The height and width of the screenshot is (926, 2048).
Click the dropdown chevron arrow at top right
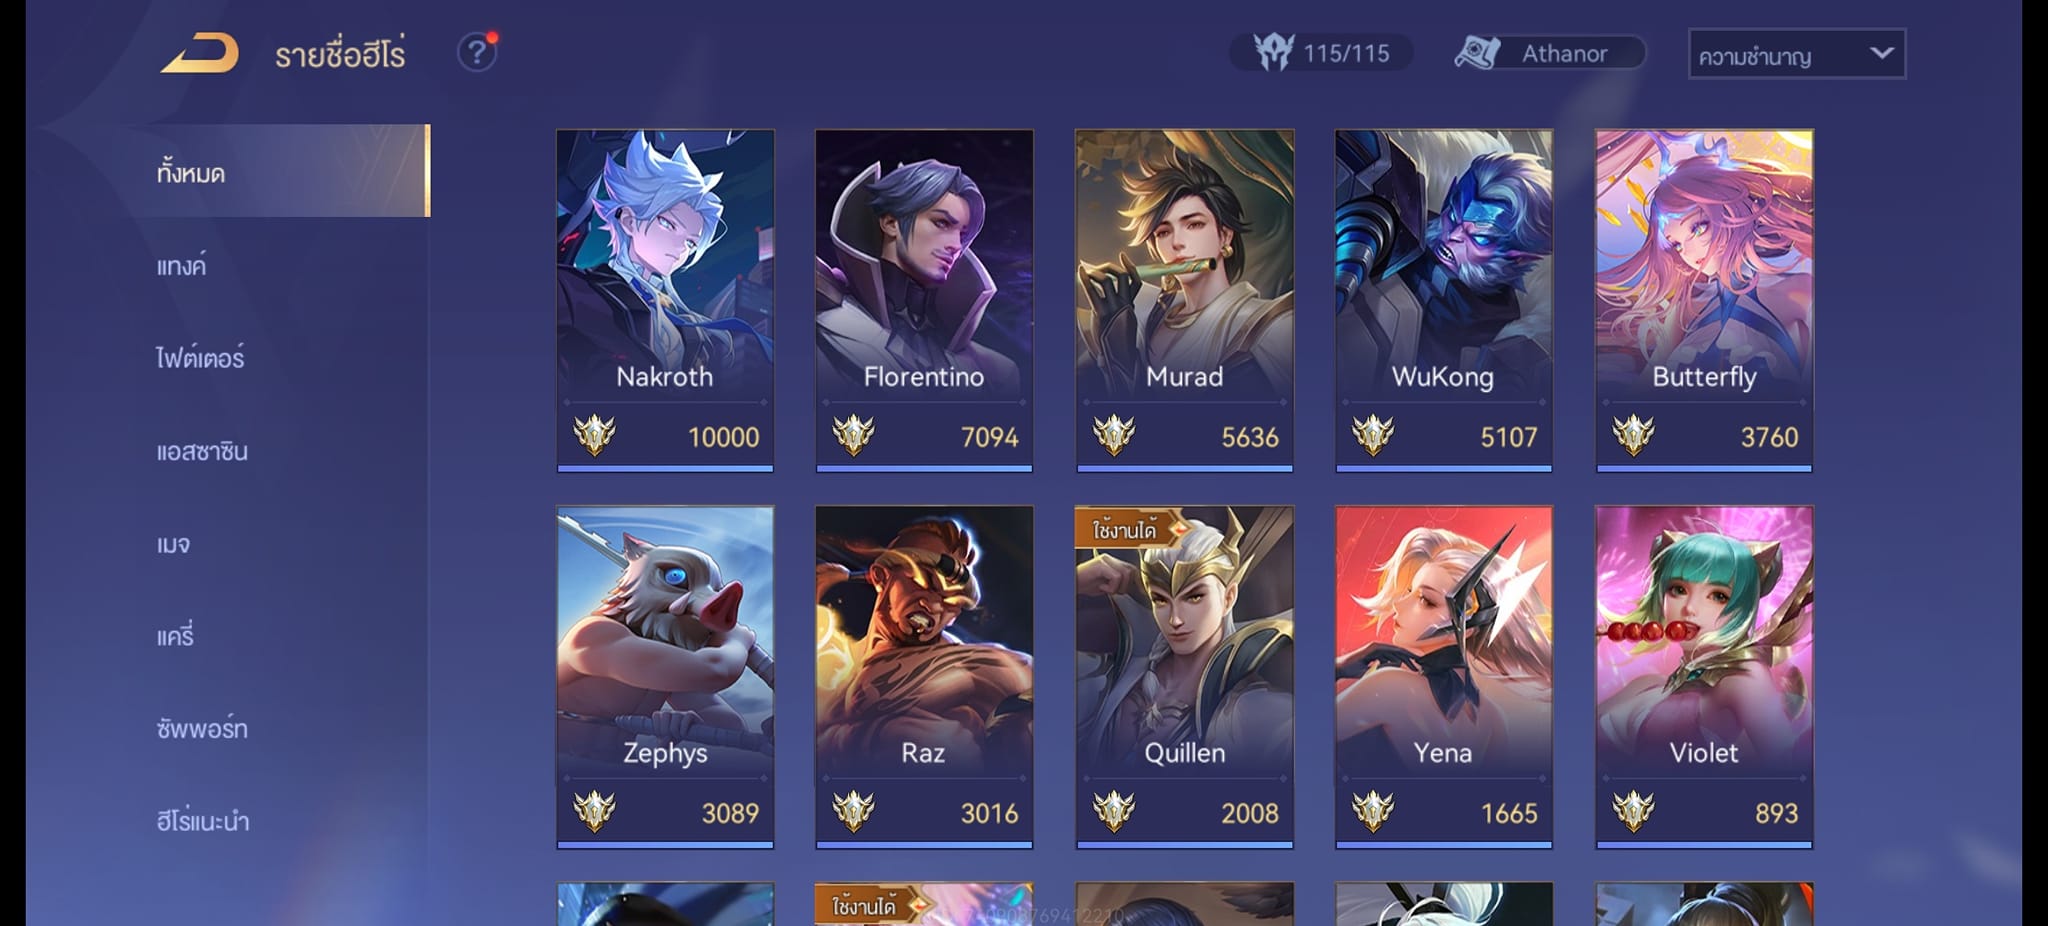click(x=1881, y=53)
